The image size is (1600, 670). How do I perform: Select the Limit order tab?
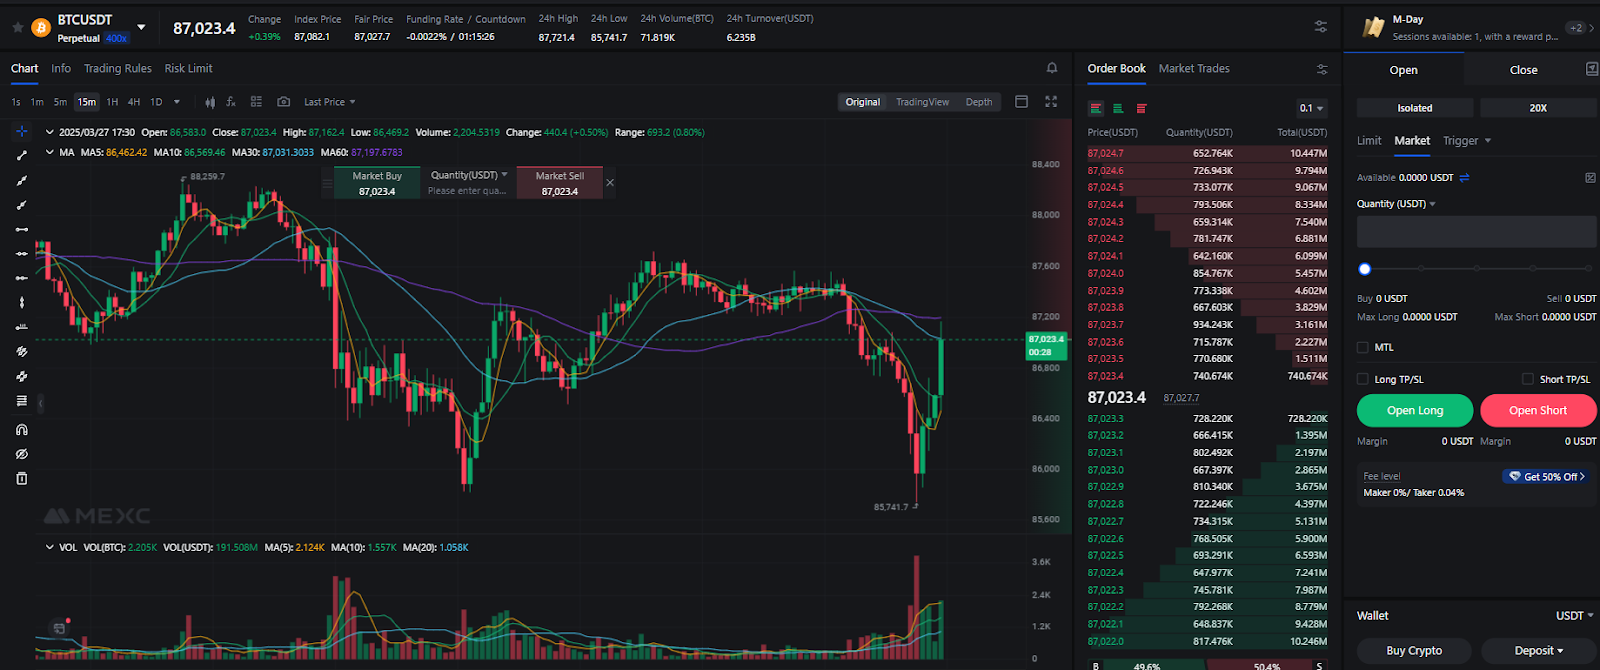[x=1369, y=141]
